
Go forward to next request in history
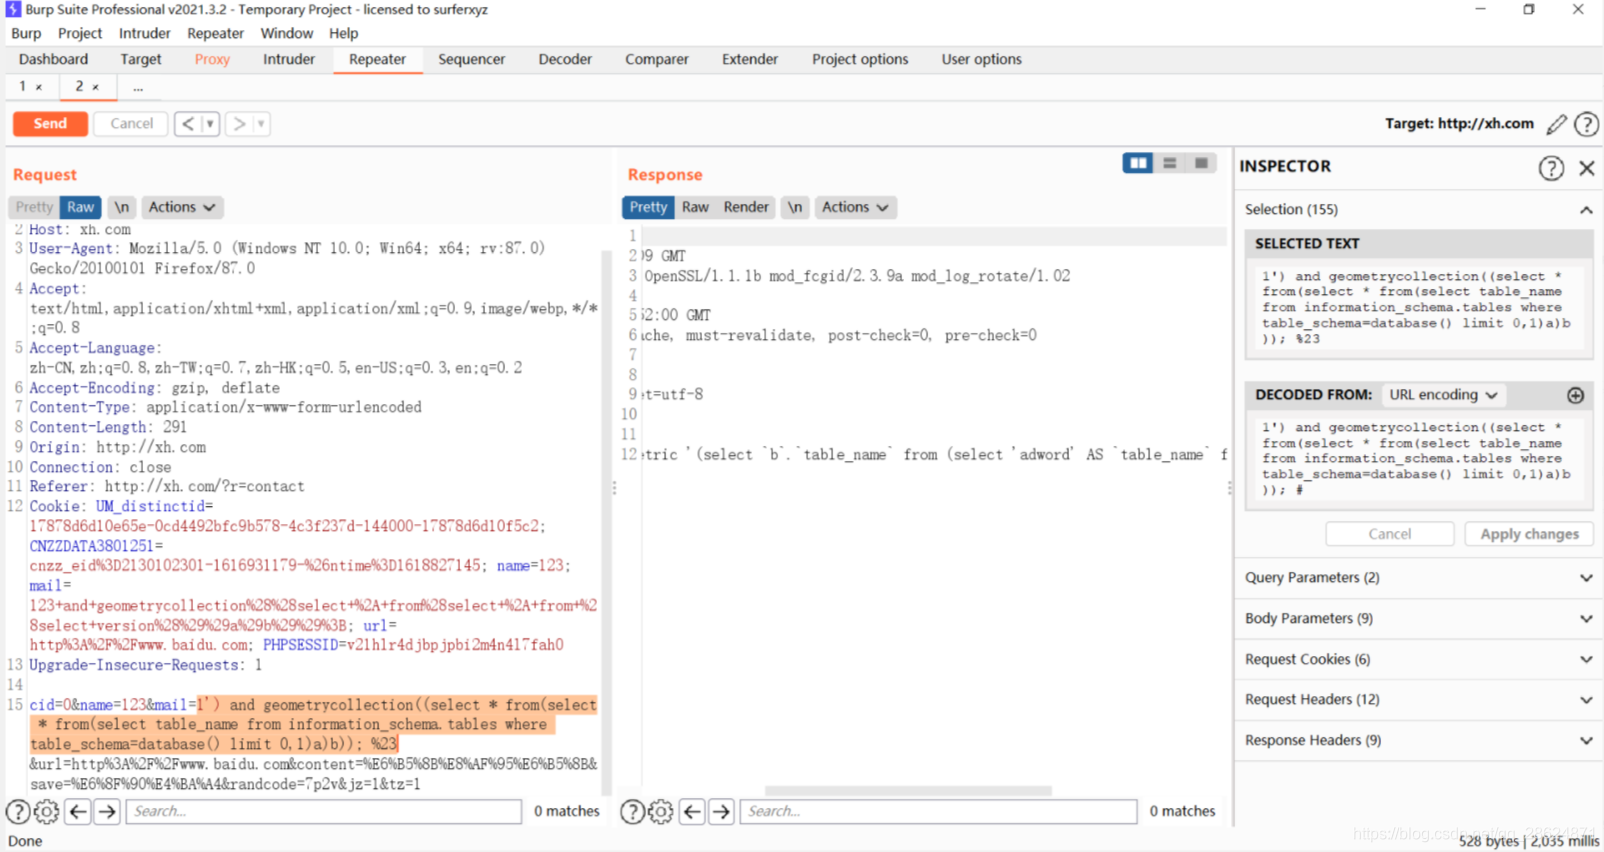(x=239, y=124)
